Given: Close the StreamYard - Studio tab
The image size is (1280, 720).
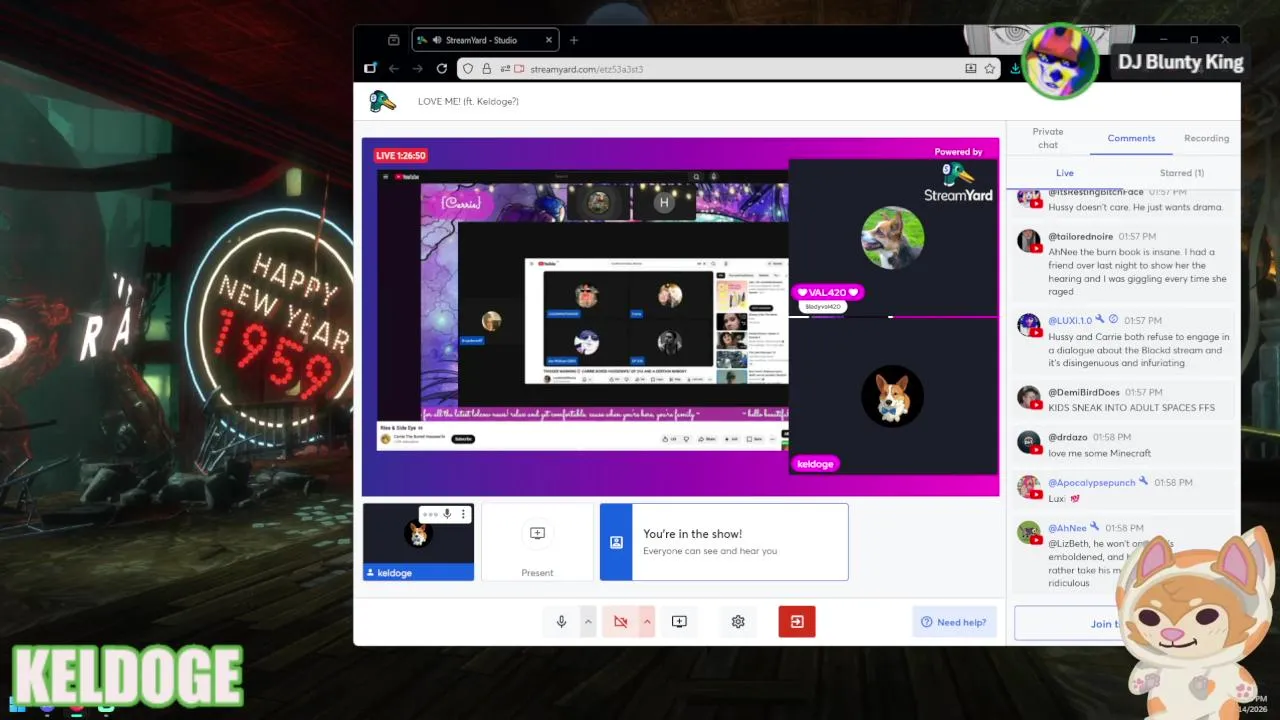Looking at the screenshot, I should coord(549,40).
